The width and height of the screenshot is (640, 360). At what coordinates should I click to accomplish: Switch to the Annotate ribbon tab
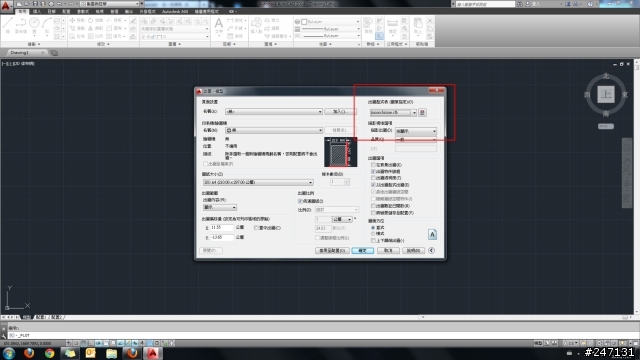click(x=51, y=11)
